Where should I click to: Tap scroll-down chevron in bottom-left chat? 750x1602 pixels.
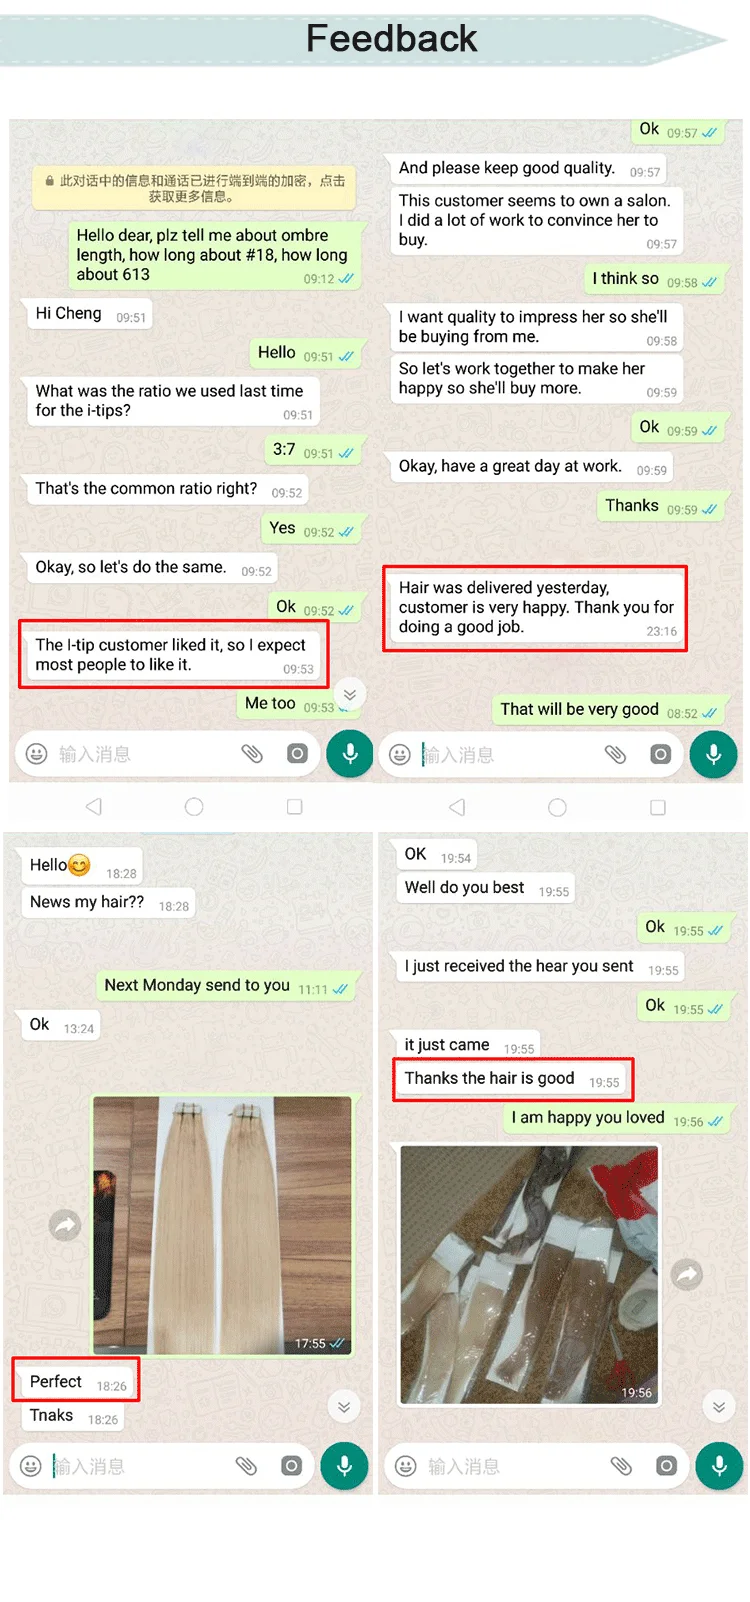click(x=344, y=1407)
